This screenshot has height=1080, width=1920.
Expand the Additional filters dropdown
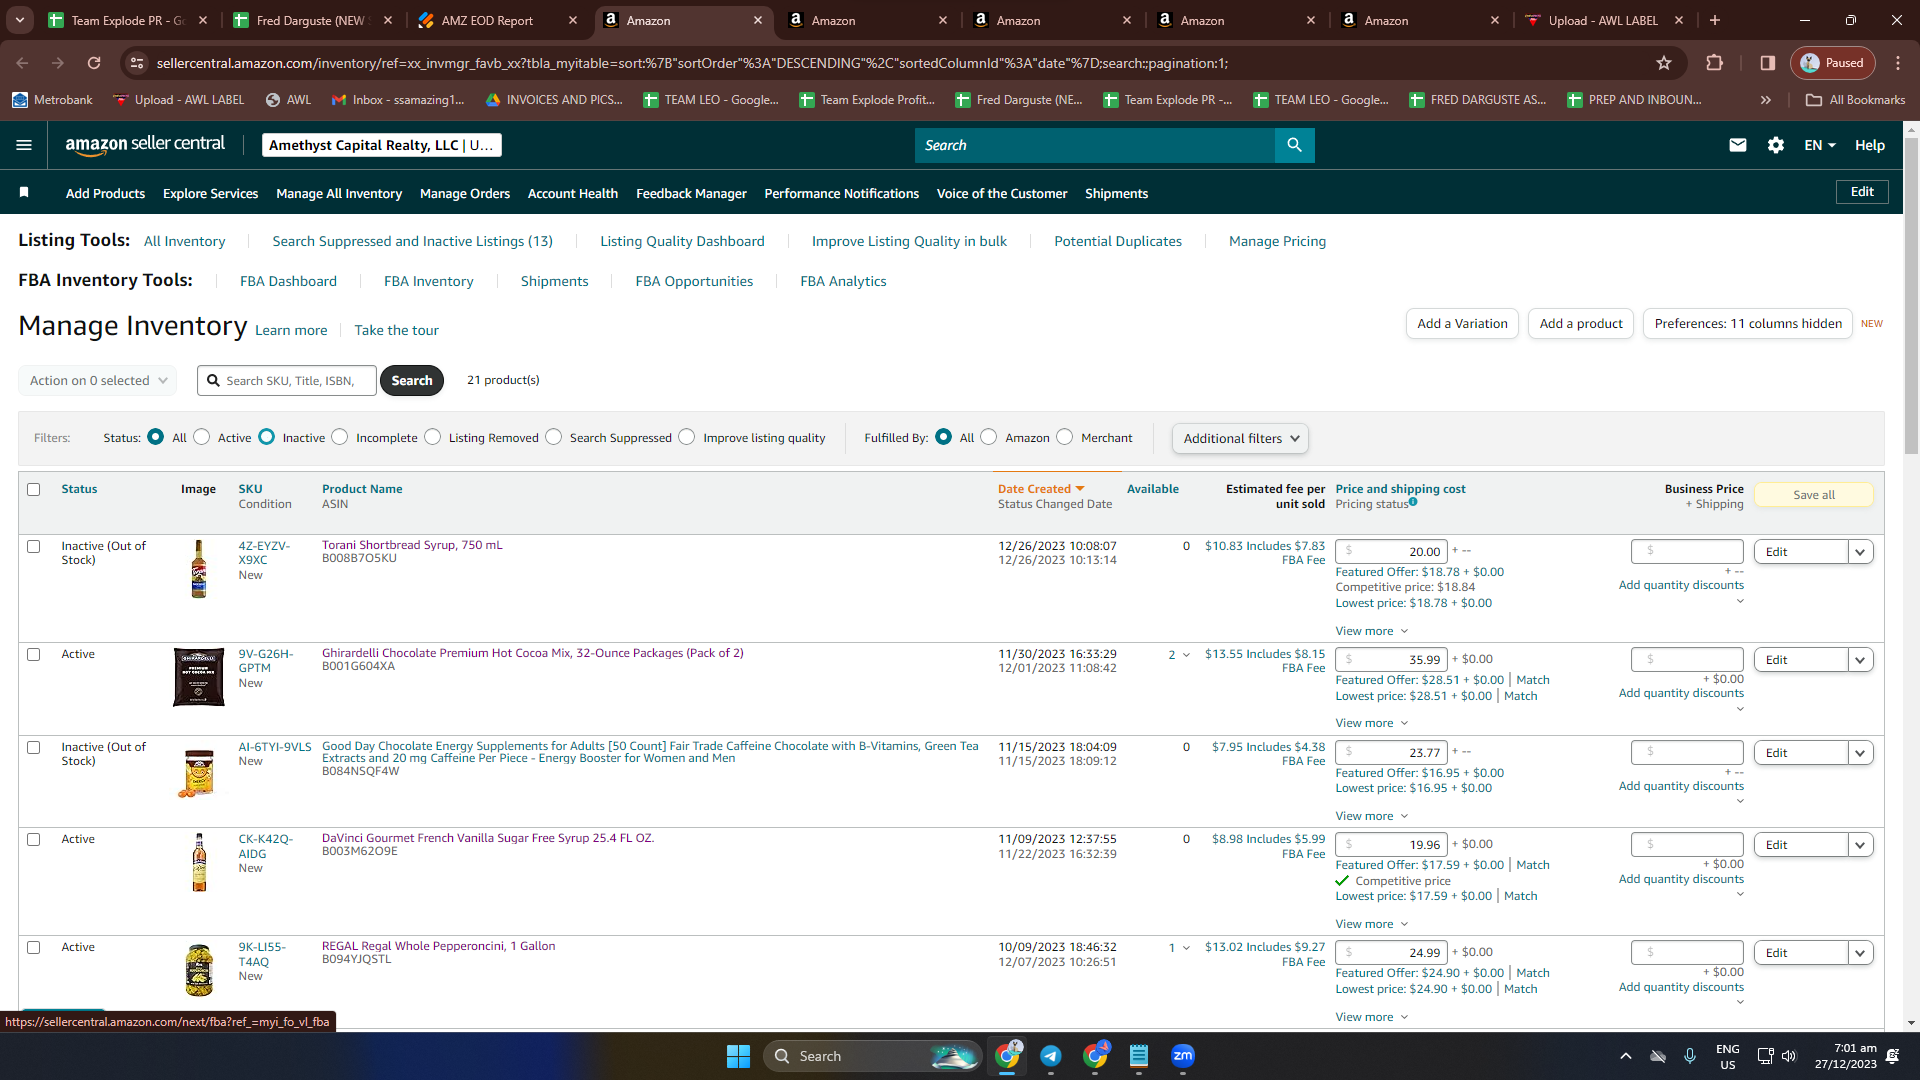(1240, 438)
